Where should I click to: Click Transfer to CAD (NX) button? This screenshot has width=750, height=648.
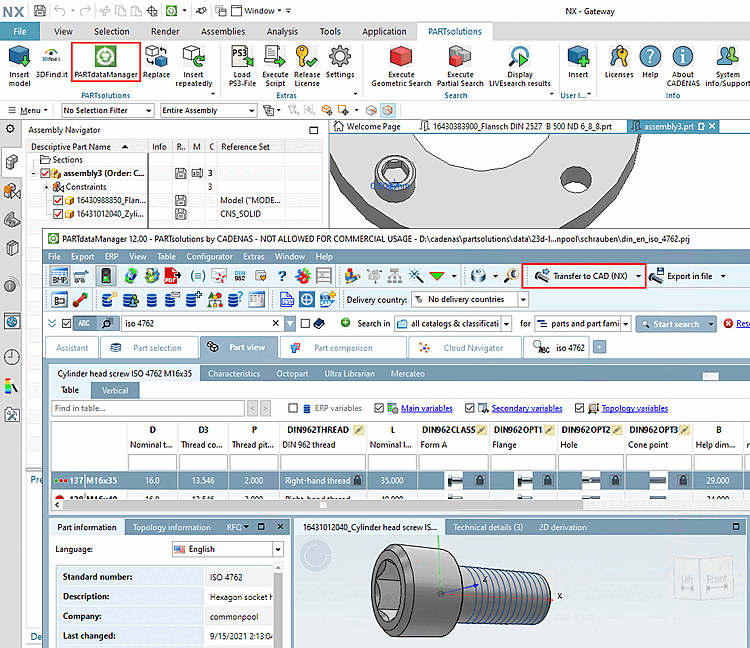click(588, 276)
